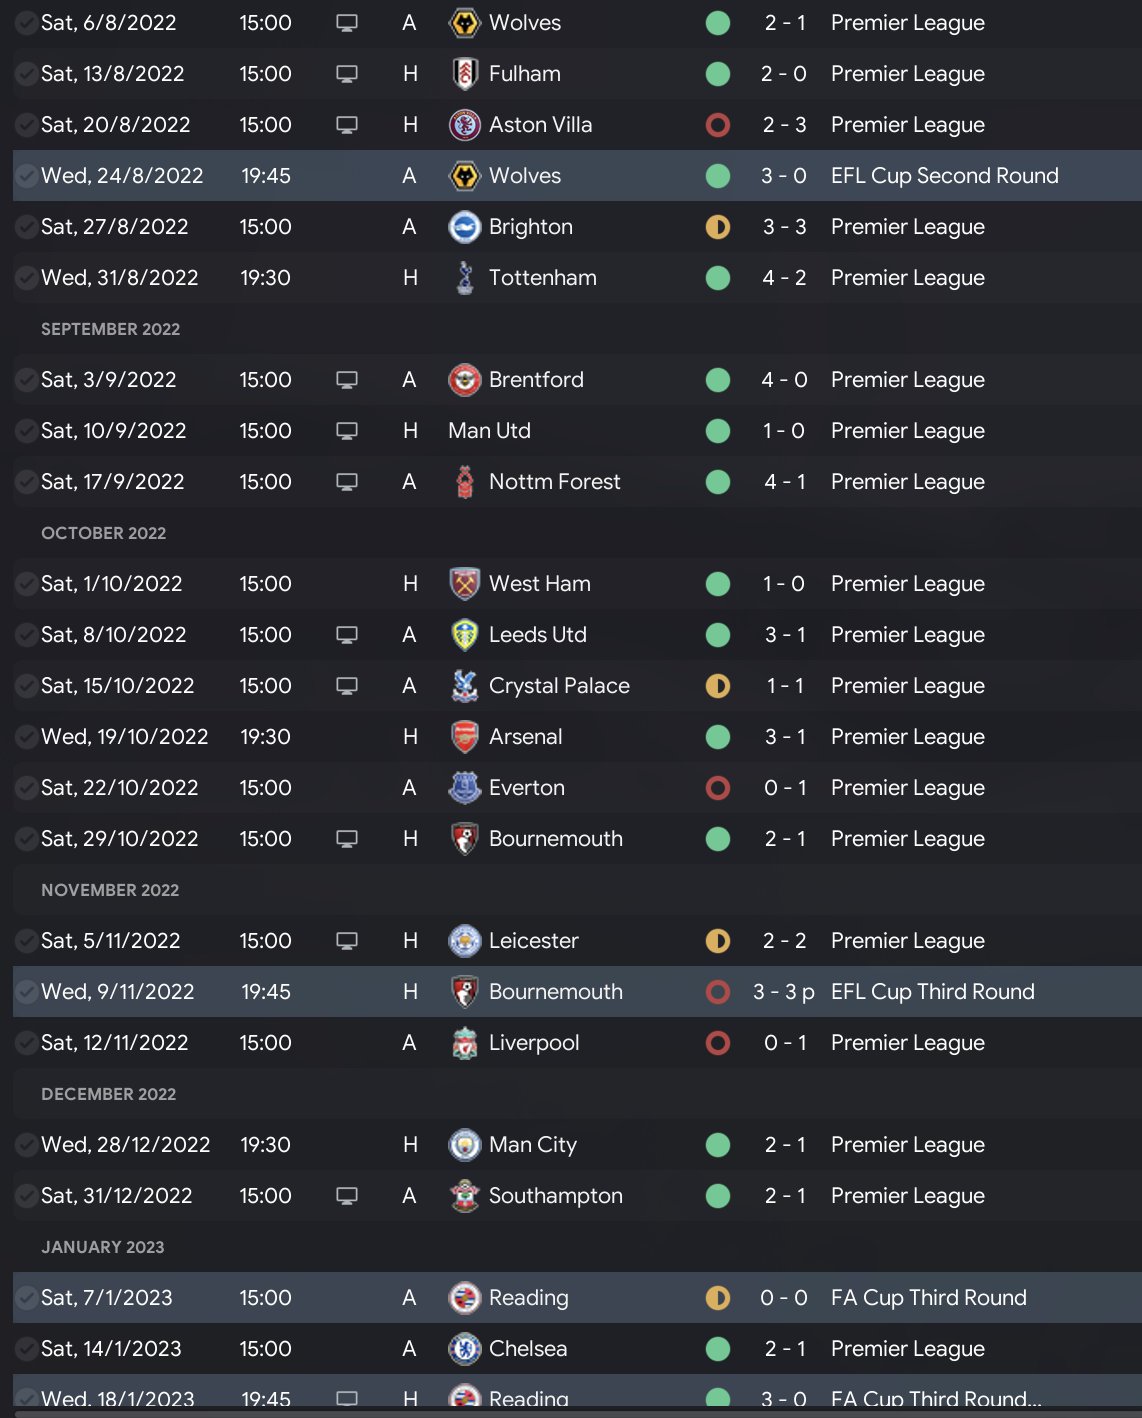Click TV broadcast icon on Leicester fixture row
The width and height of the screenshot is (1142, 1418).
click(x=347, y=941)
